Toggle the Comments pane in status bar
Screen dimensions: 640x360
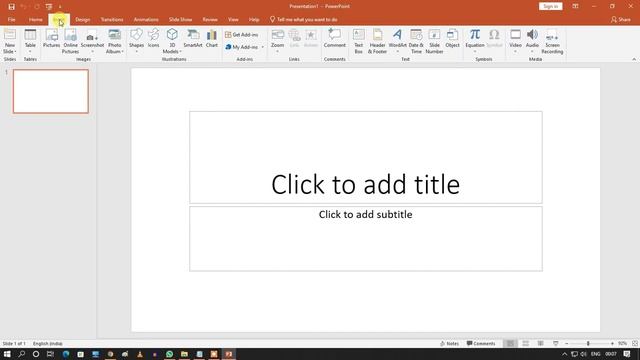481,344
